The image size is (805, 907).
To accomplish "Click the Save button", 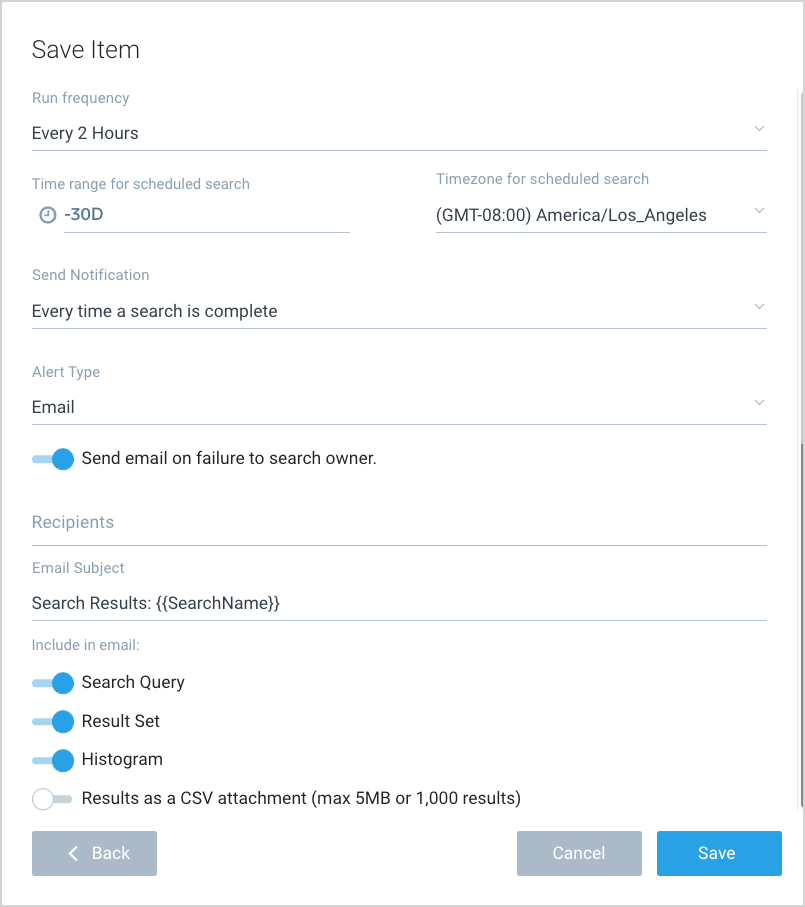I will 718,853.
